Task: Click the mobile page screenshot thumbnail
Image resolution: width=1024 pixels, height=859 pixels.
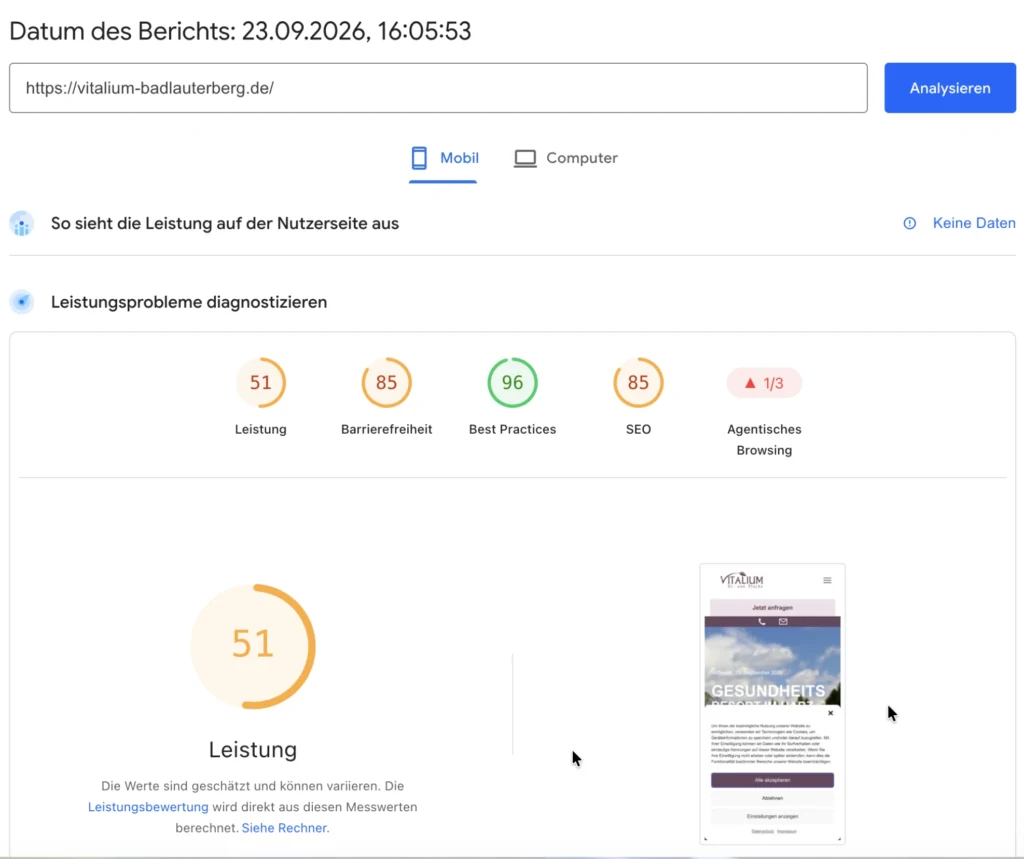Action: pos(773,704)
